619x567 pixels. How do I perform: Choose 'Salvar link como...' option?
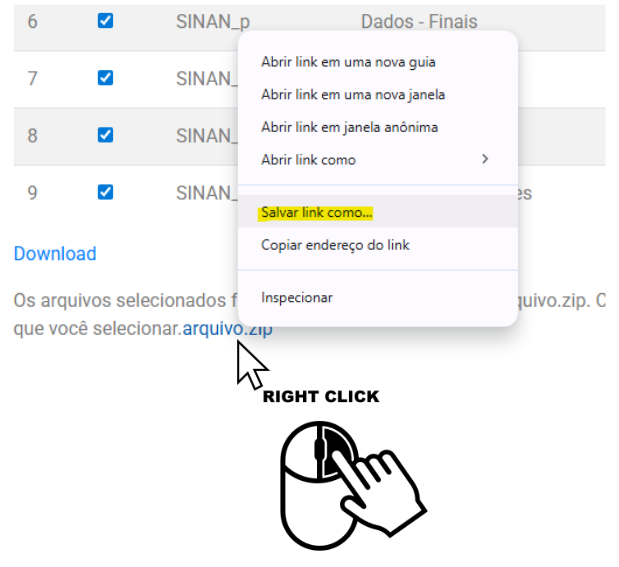(378, 212)
